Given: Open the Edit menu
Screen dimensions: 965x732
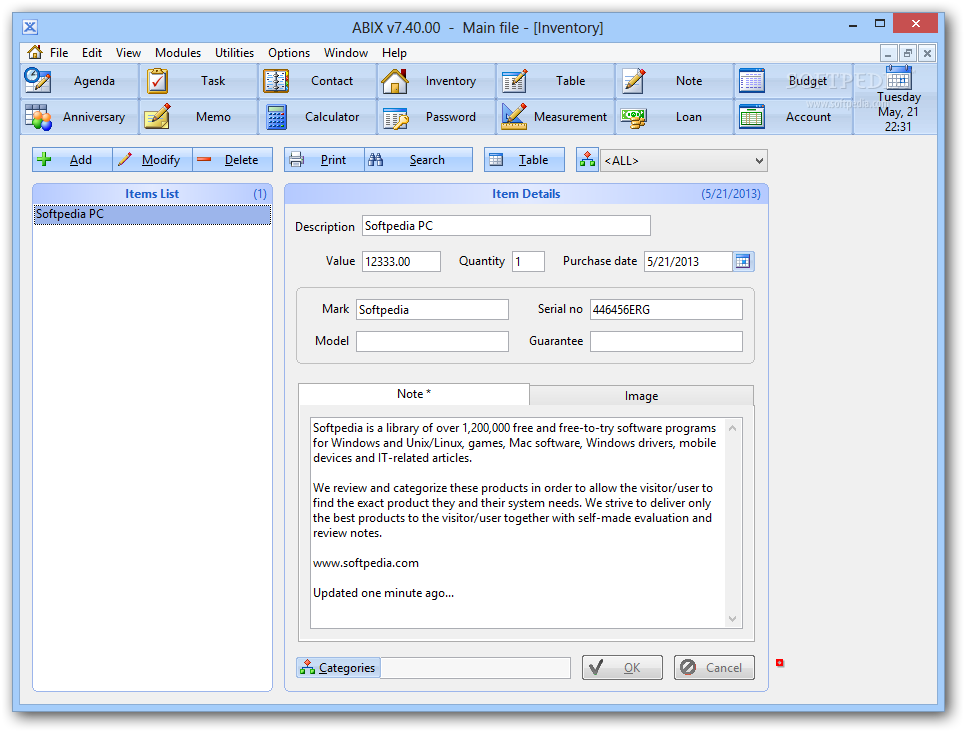Looking at the screenshot, I should (92, 53).
